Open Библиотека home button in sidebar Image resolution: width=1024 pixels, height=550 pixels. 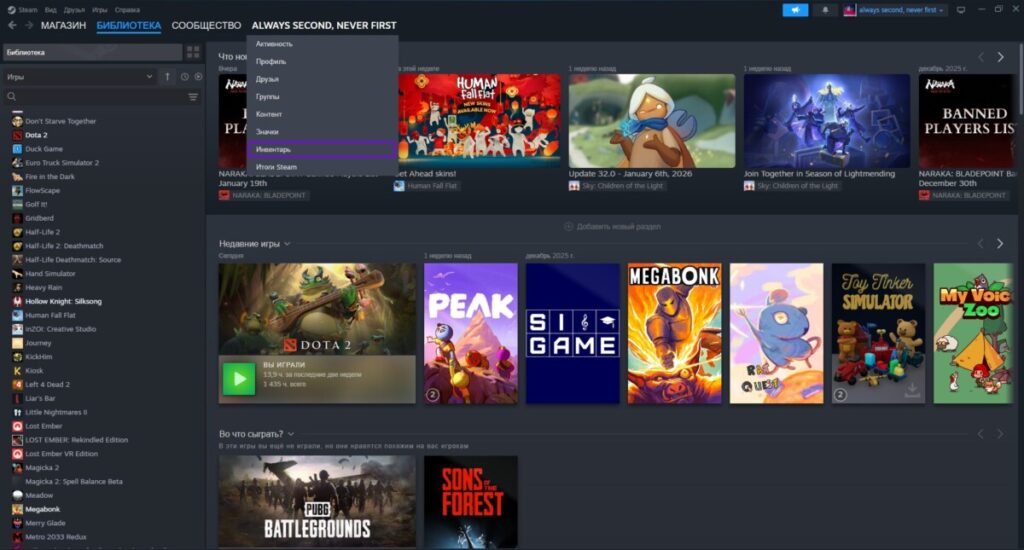pos(93,52)
